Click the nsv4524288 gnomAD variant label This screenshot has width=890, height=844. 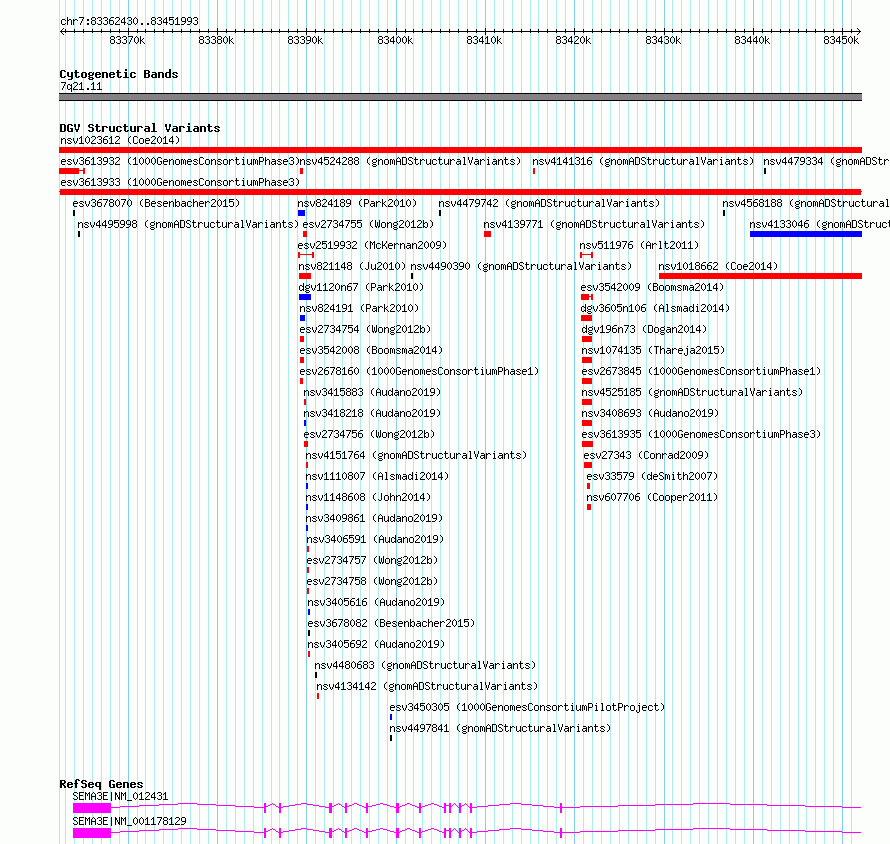coord(410,161)
